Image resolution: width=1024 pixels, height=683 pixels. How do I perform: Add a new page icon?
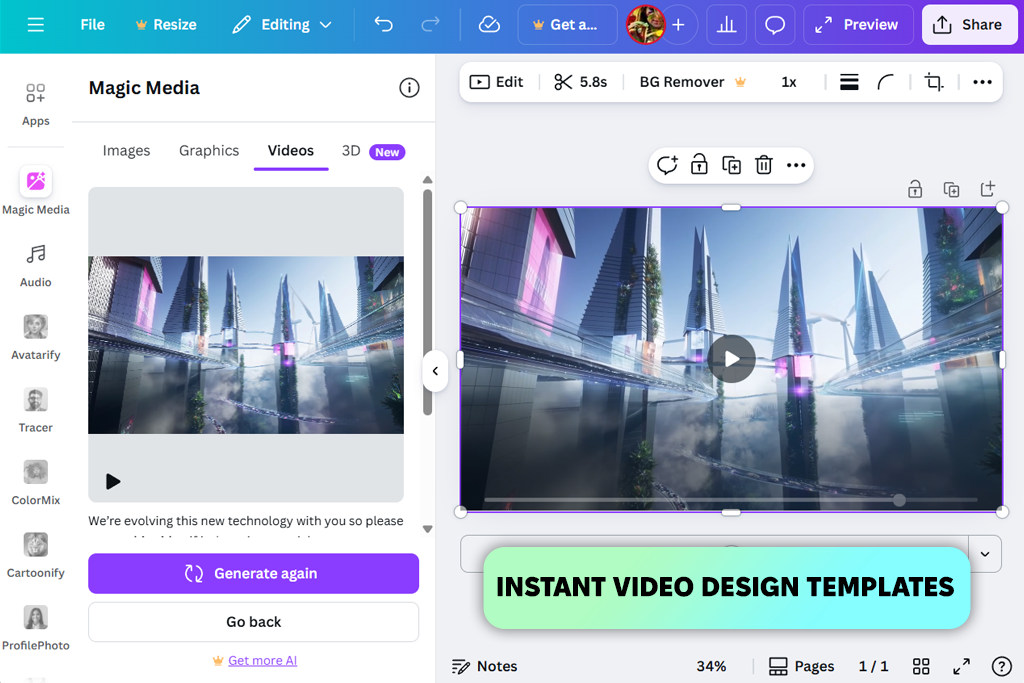tap(987, 189)
